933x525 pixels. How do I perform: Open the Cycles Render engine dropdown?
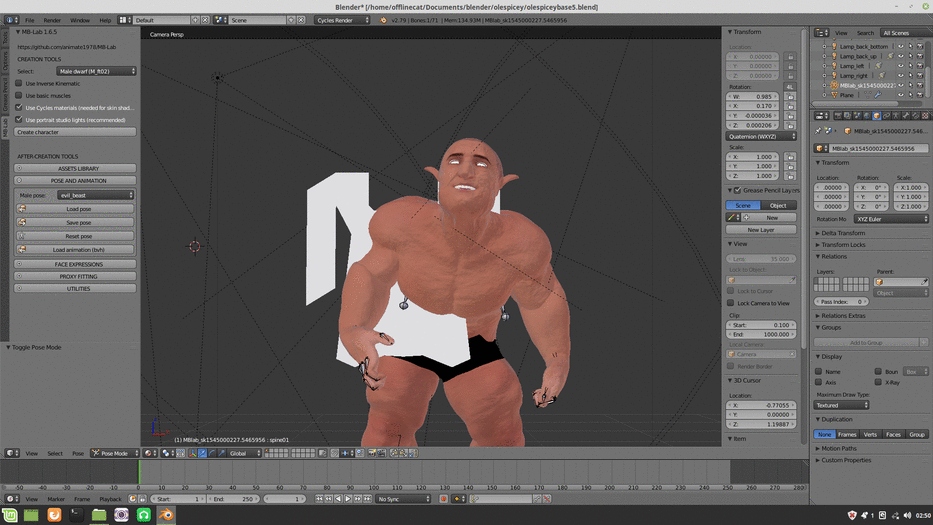point(342,20)
